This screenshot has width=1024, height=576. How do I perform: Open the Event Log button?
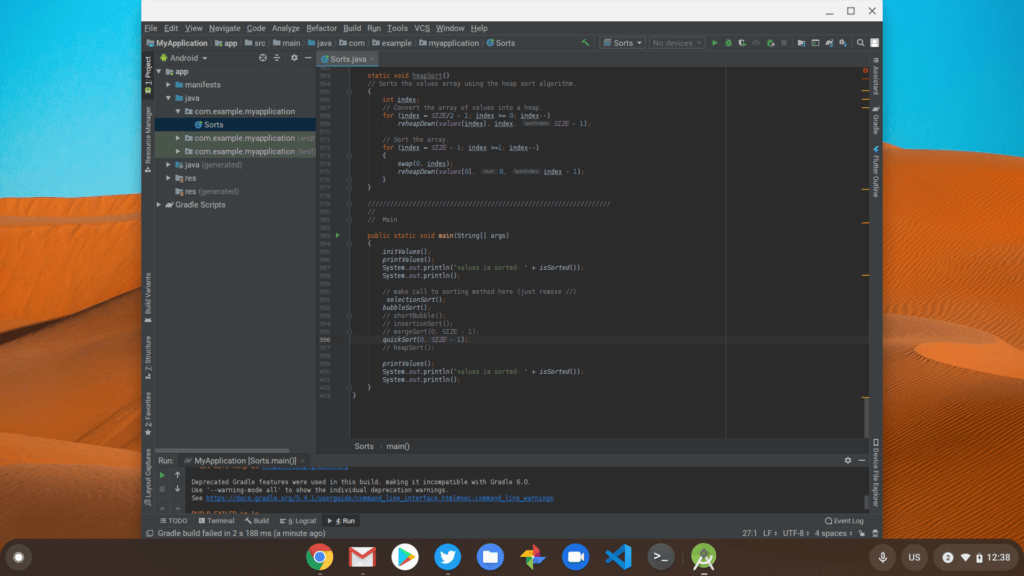pyautogui.click(x=844, y=521)
